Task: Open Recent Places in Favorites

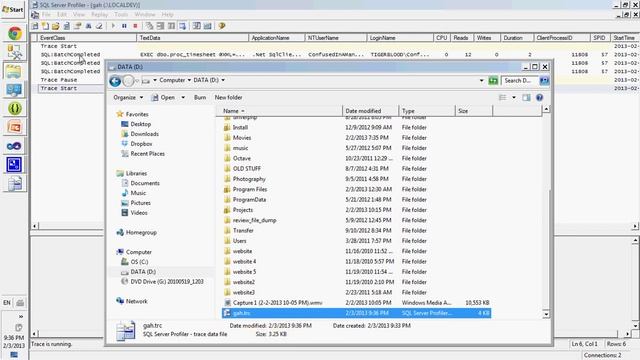Action: coord(143,154)
